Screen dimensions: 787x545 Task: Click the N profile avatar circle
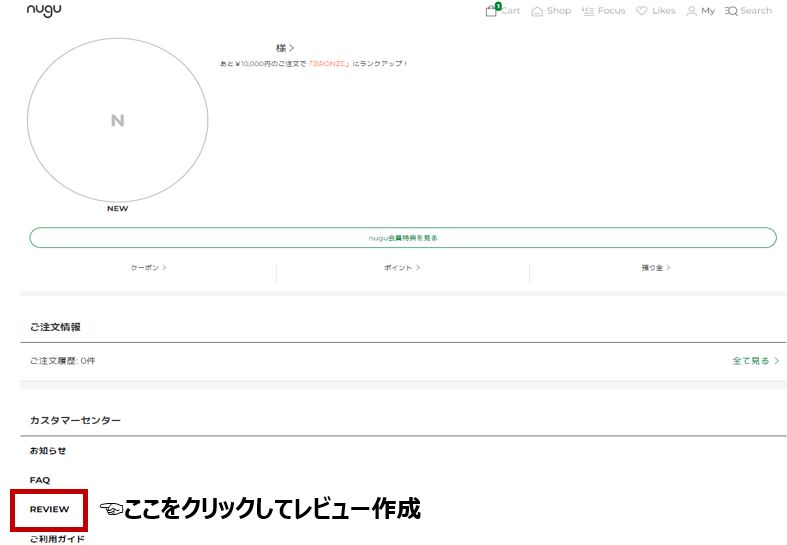(117, 120)
